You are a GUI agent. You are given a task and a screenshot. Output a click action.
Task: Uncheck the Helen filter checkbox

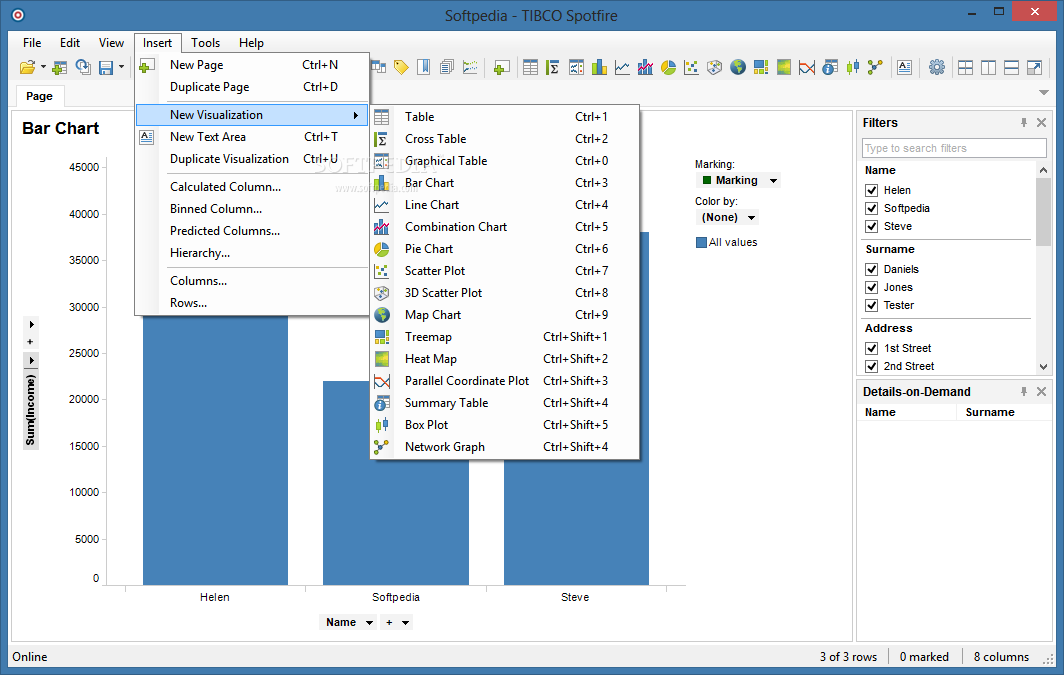(x=871, y=191)
